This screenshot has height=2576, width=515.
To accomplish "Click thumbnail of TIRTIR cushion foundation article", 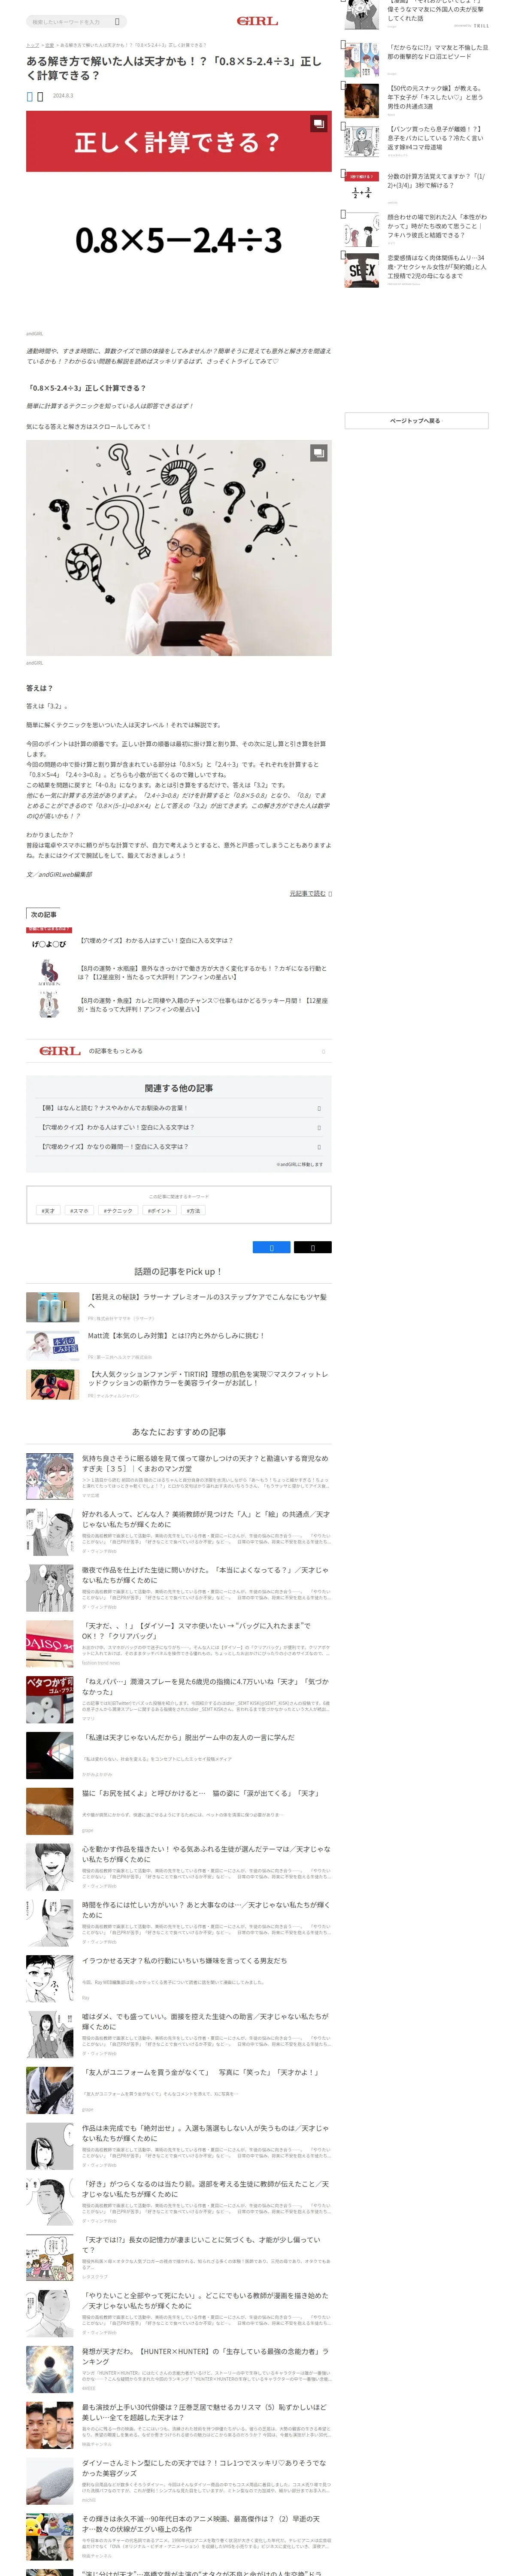I will (x=51, y=1384).
